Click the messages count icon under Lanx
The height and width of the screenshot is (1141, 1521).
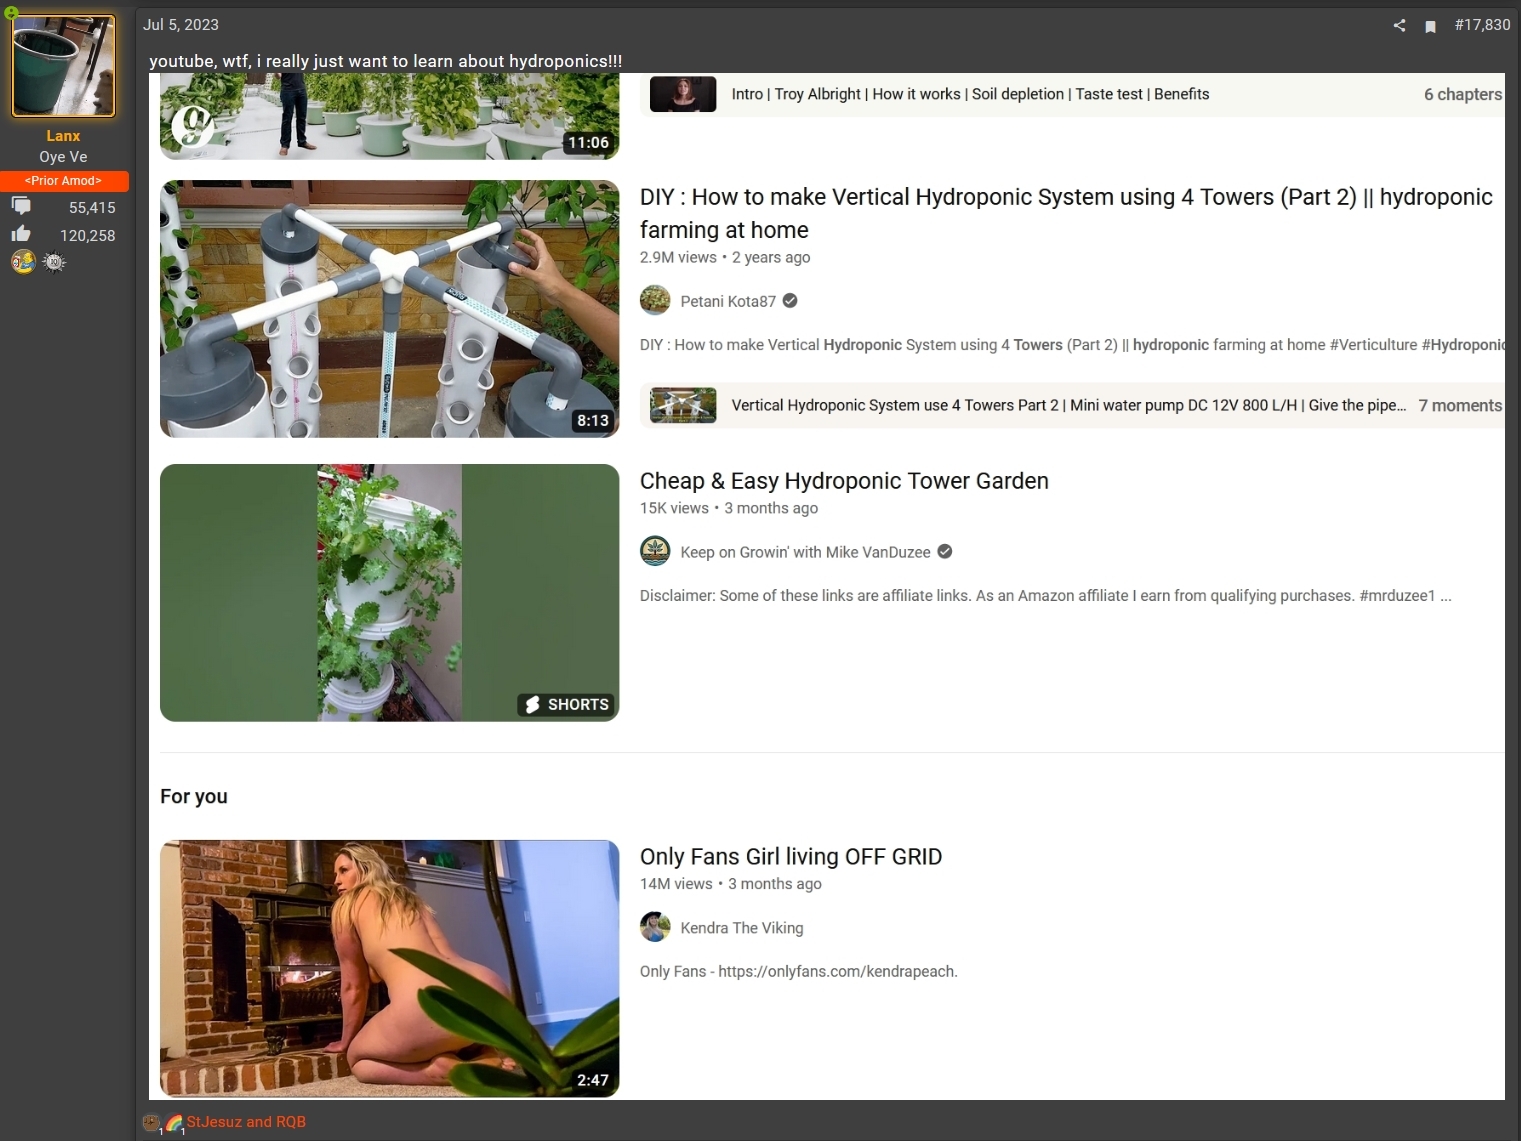pos(21,206)
